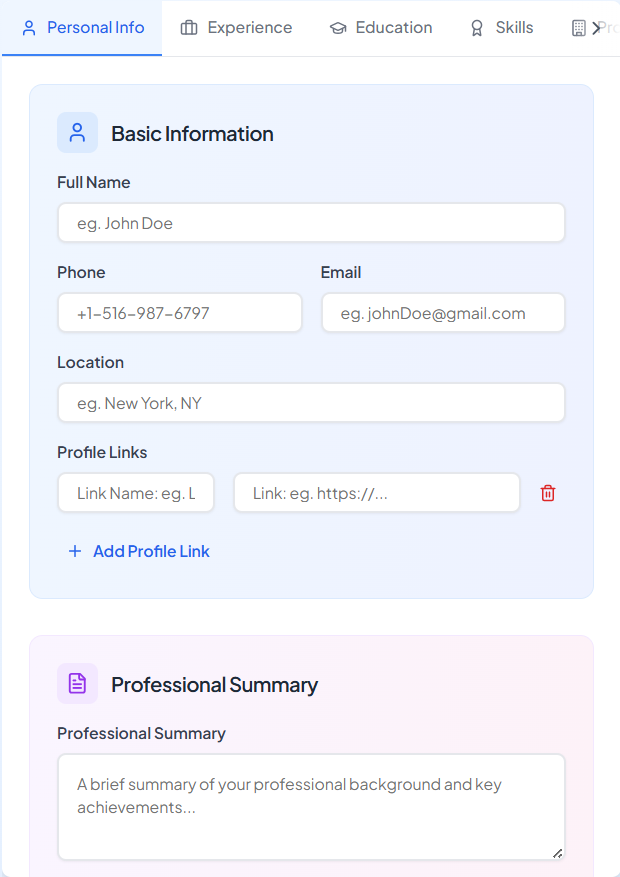
Task: Click the Basic Information section header icon
Action: click(x=77, y=132)
